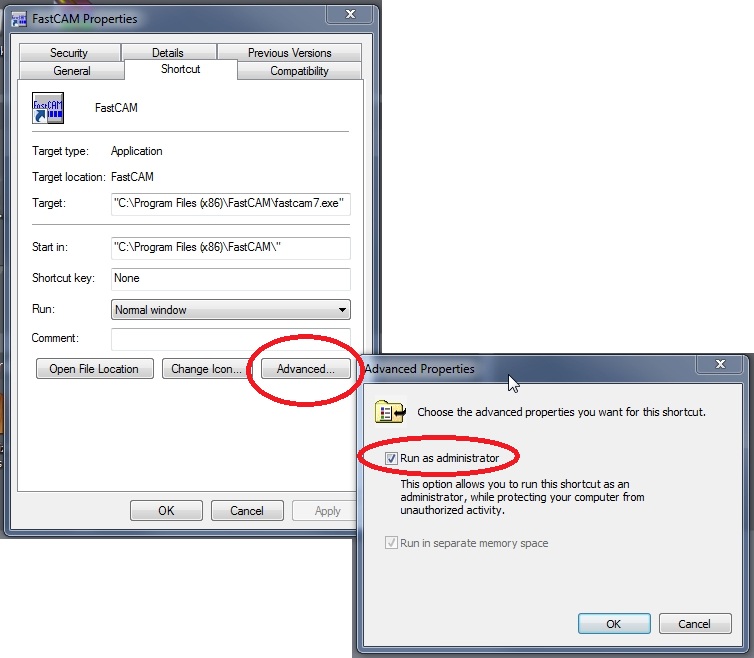754x658 pixels.
Task: Go to the General tab
Action: click(x=72, y=71)
